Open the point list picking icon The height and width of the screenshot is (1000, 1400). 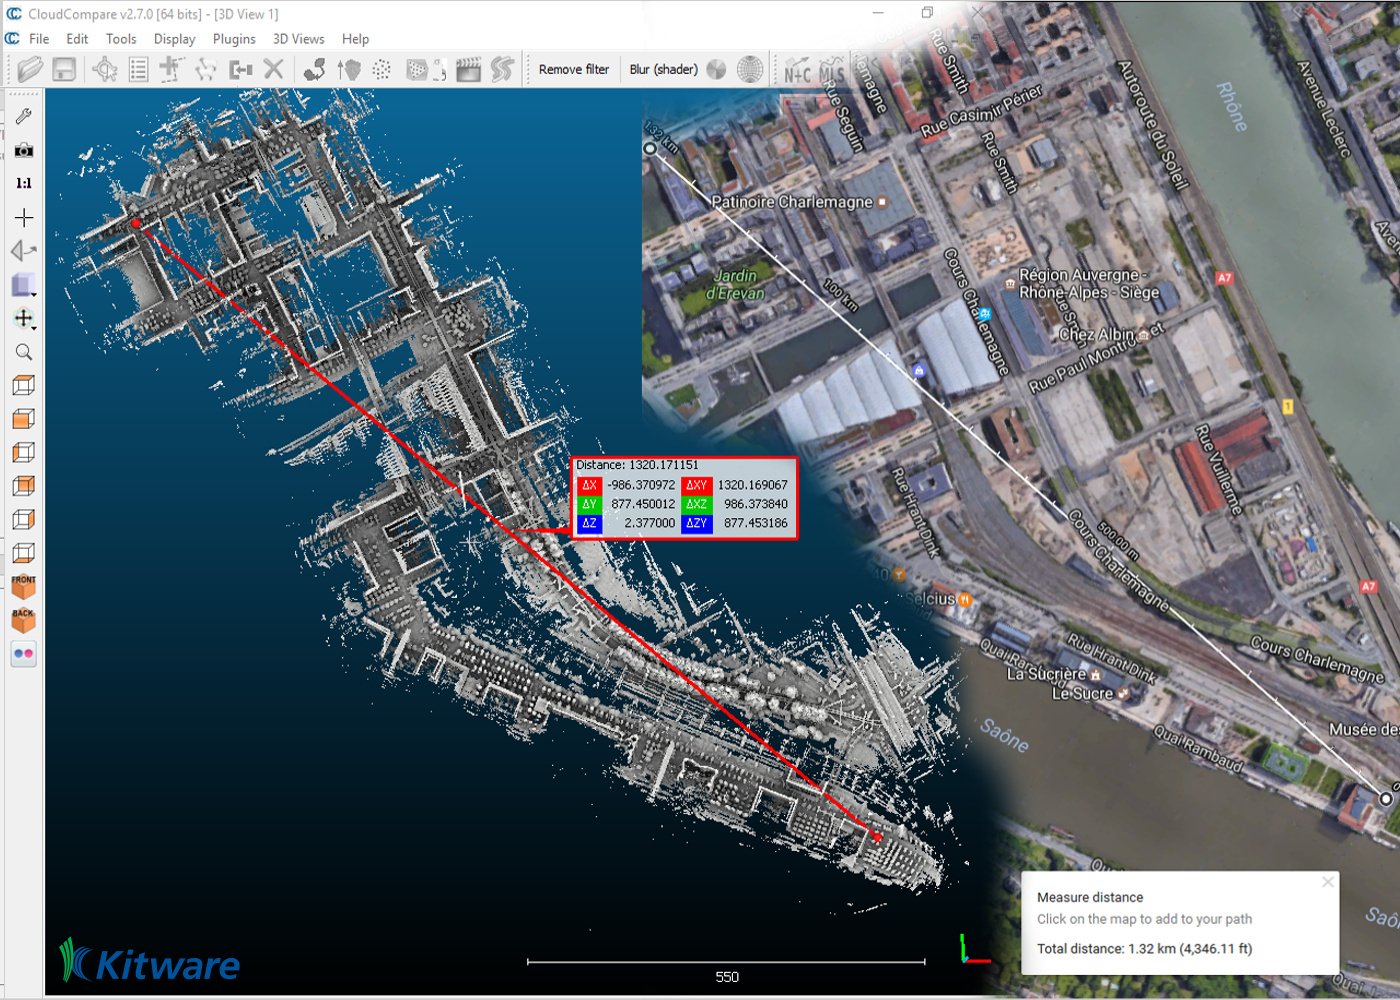click(x=139, y=69)
